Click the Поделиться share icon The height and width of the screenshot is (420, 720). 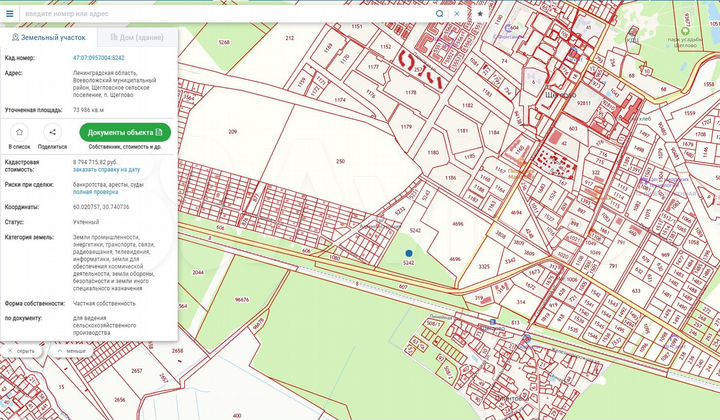click(x=52, y=132)
